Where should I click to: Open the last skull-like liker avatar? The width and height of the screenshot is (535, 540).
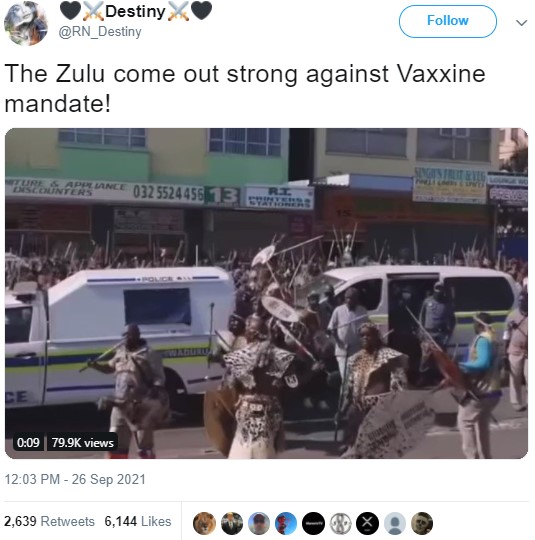[422, 523]
